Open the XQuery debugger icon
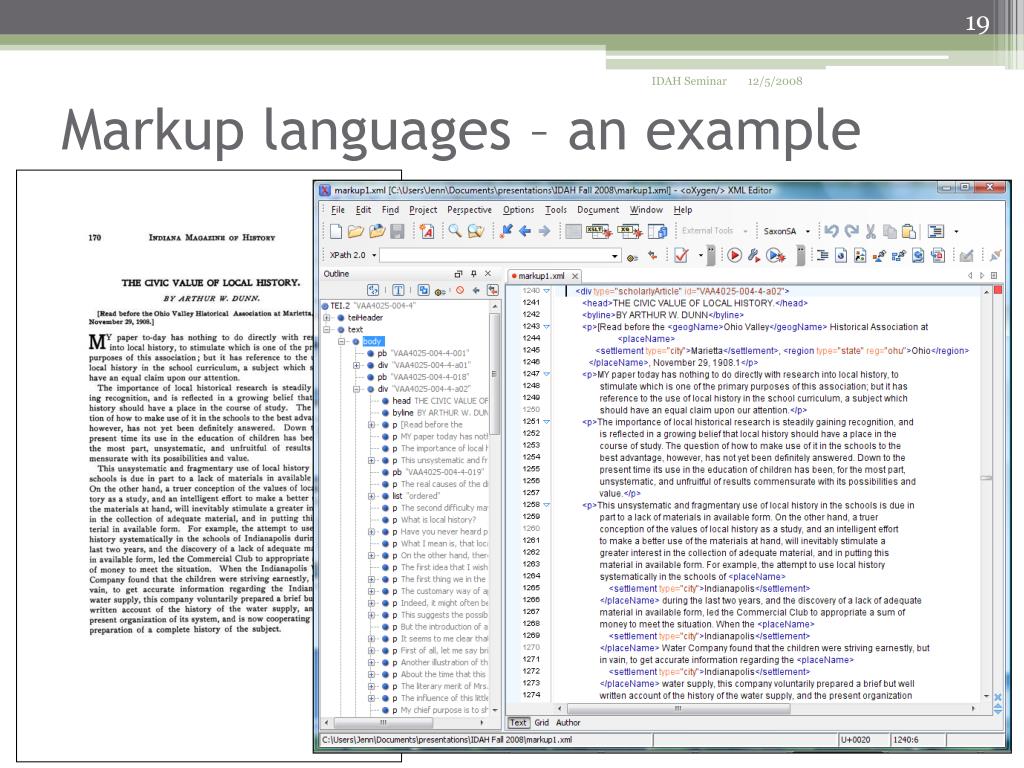Viewport: 1024px width, 768px height. click(x=630, y=231)
